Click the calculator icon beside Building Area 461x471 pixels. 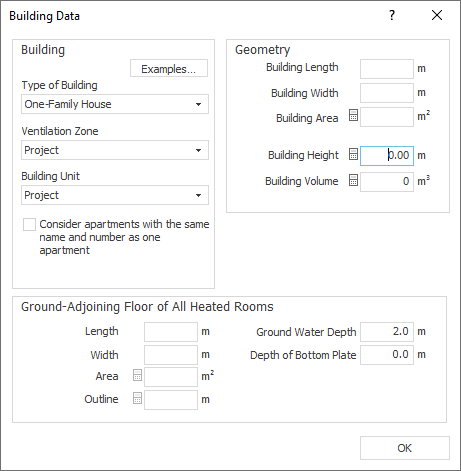tap(353, 115)
